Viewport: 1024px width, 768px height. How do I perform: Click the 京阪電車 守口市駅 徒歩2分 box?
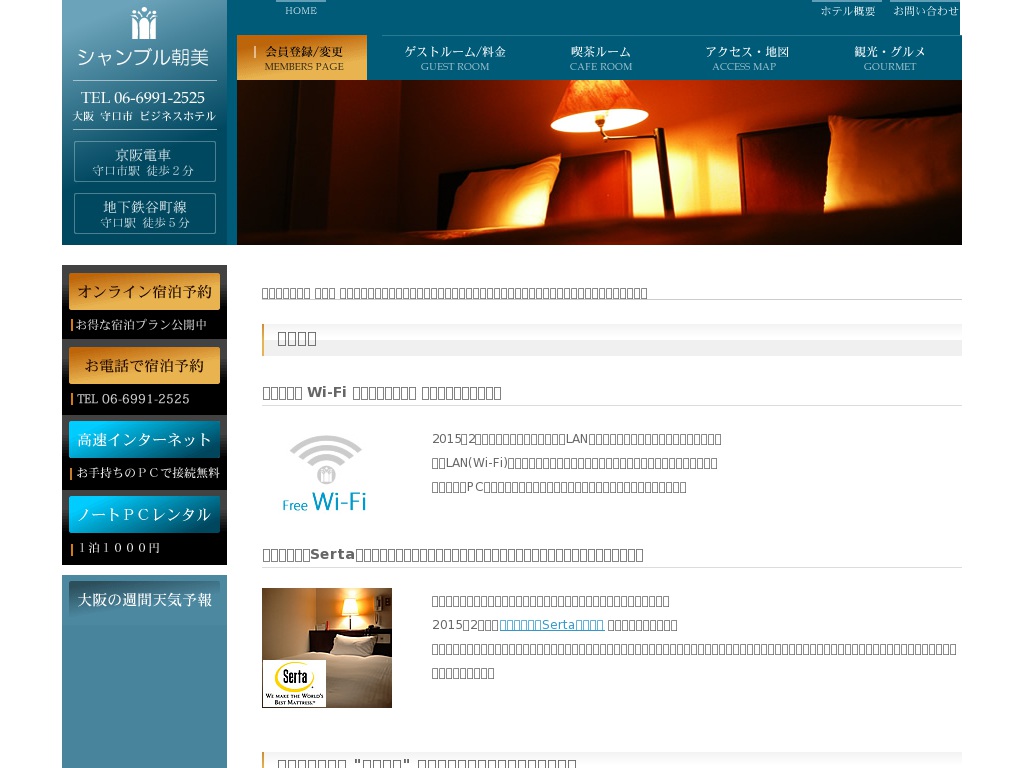tap(144, 161)
